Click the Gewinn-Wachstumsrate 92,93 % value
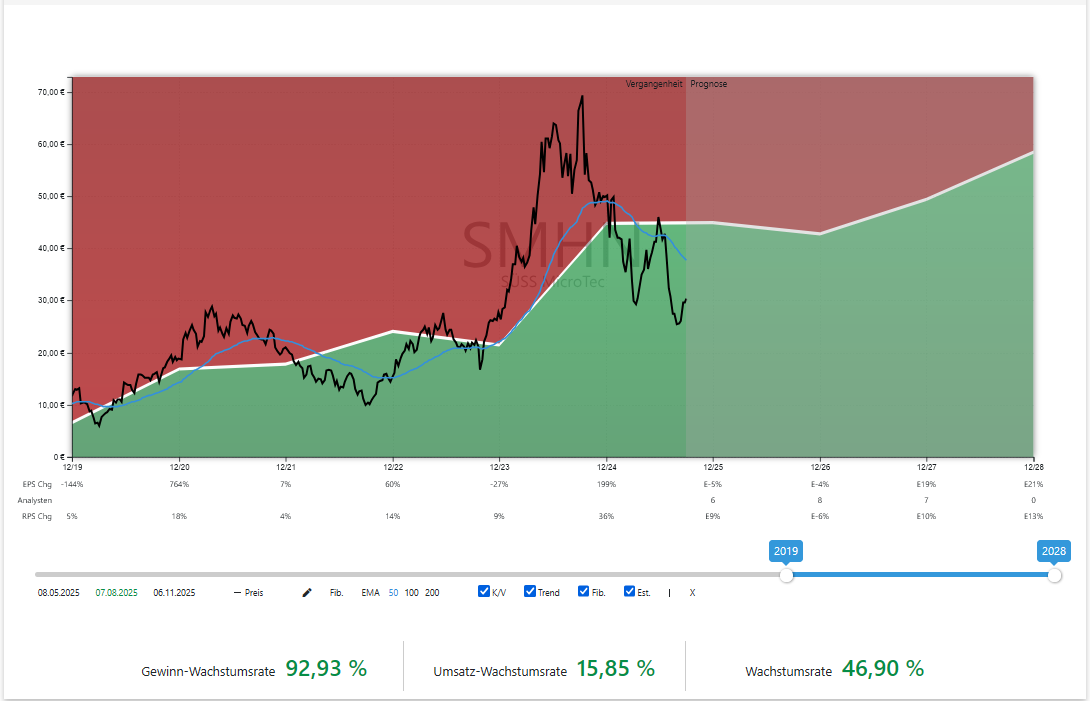 [x=326, y=669]
